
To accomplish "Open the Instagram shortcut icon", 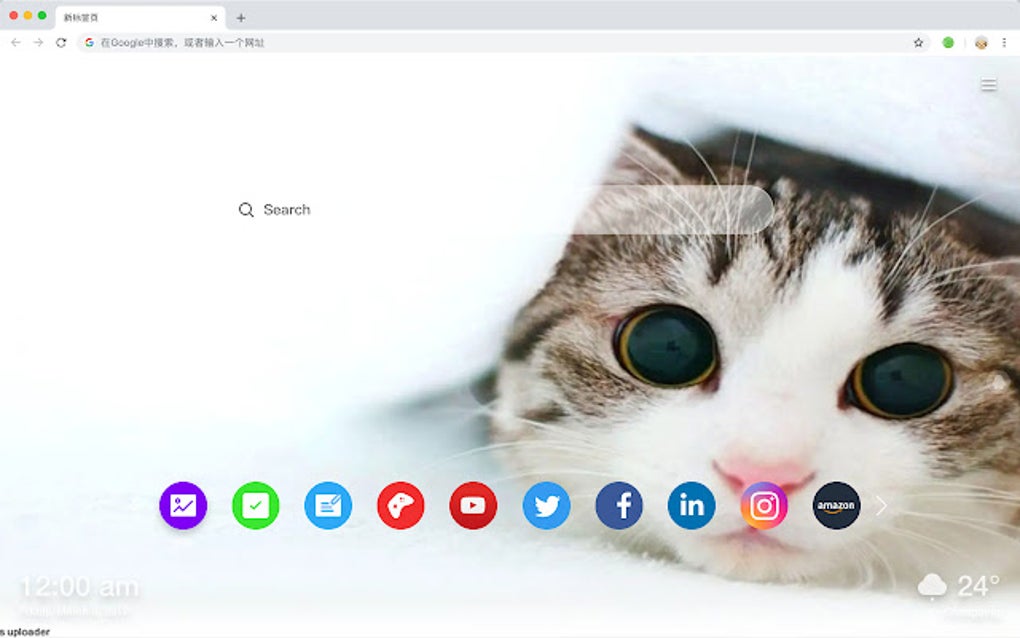I will (763, 506).
